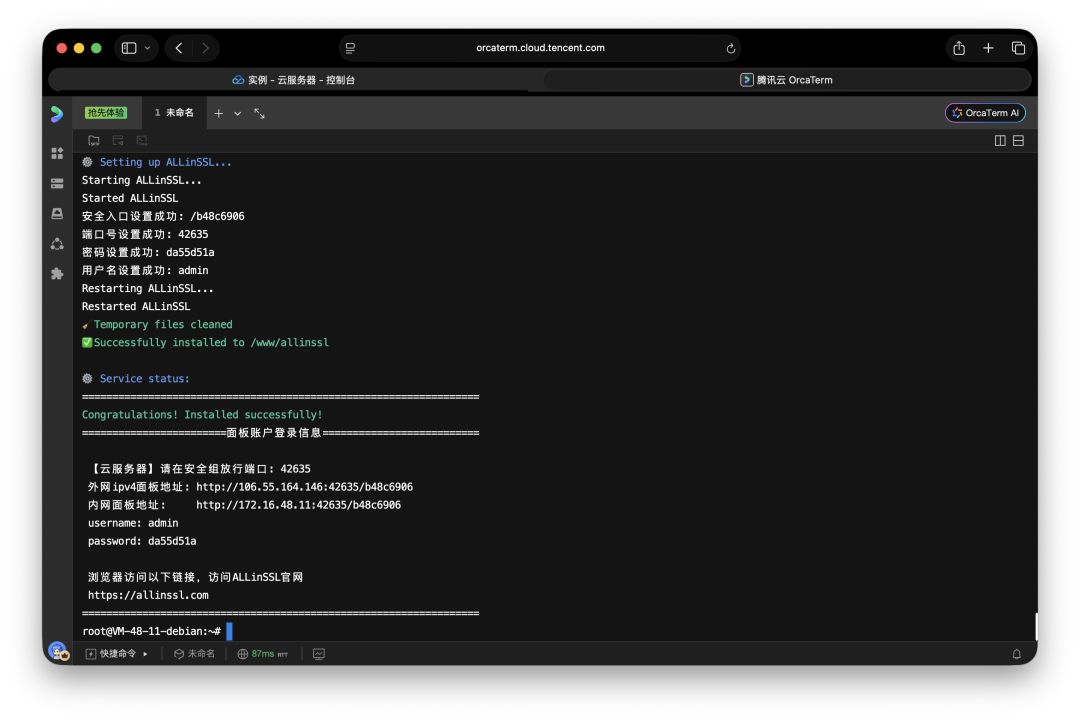Expand the session tab dropdown chevron
The height and width of the screenshot is (721, 1080).
237,113
